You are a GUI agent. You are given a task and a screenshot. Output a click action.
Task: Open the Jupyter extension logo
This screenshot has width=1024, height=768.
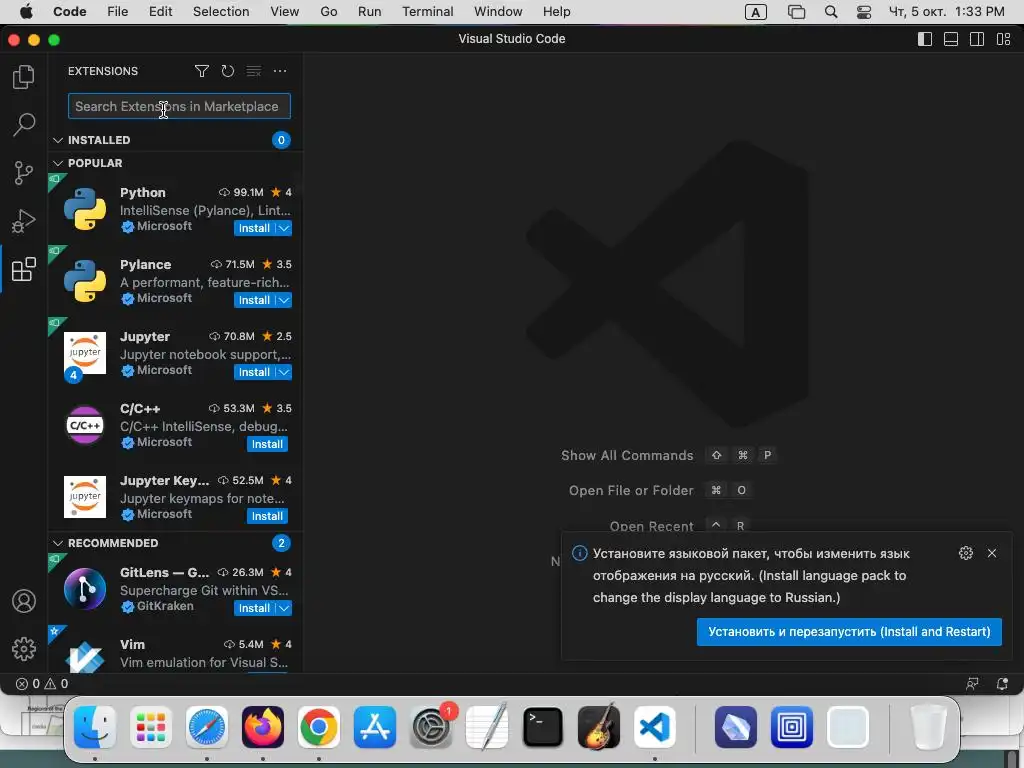coord(85,353)
